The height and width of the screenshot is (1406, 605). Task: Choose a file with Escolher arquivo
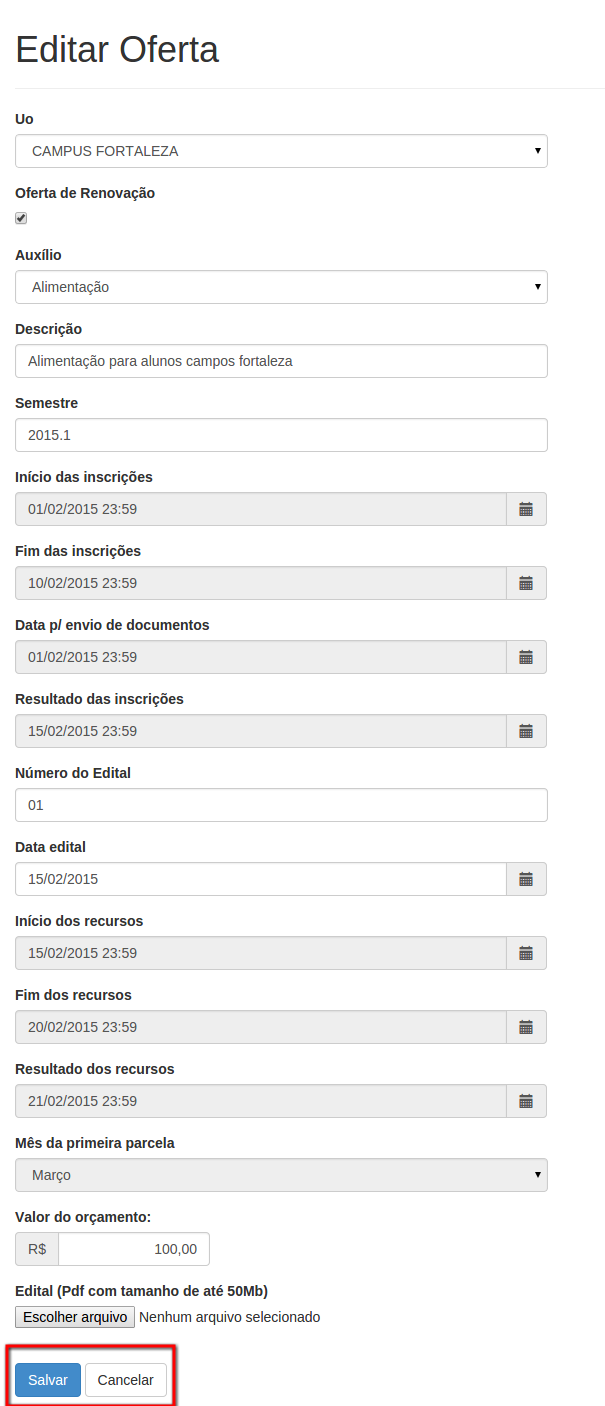75,1317
